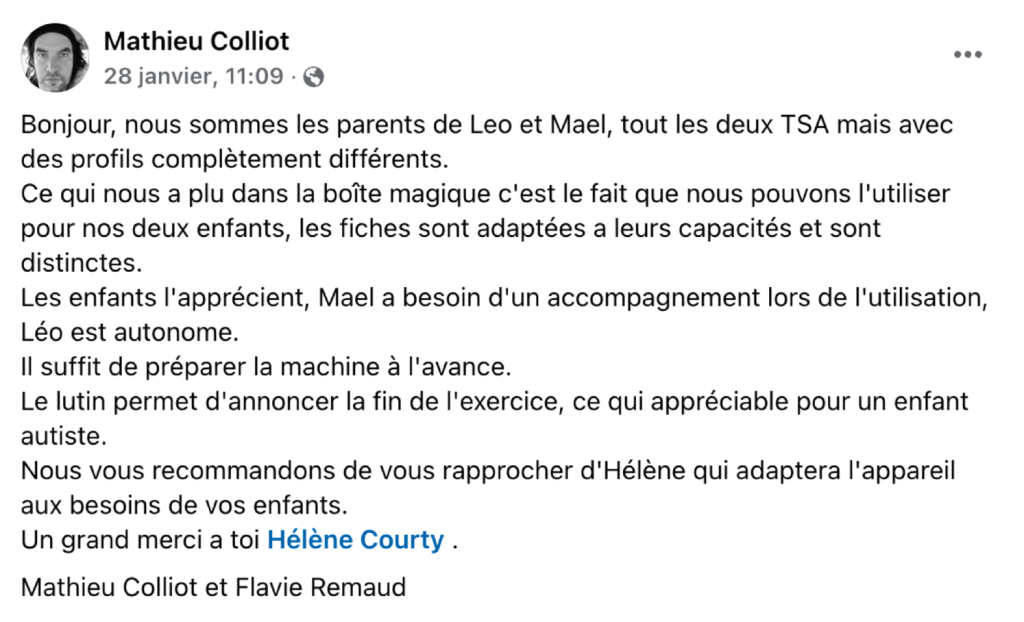Image resolution: width=1024 pixels, height=622 pixels.
Task: Click the globe public audience icon
Action: click(313, 77)
